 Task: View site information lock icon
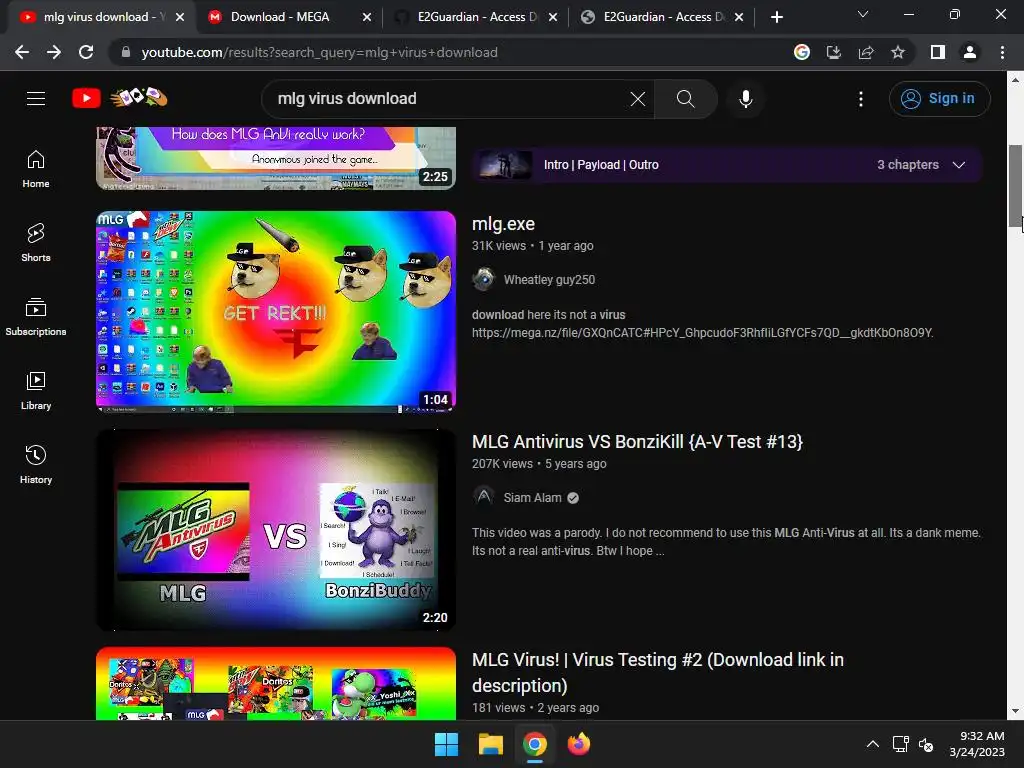pyautogui.click(x=126, y=52)
